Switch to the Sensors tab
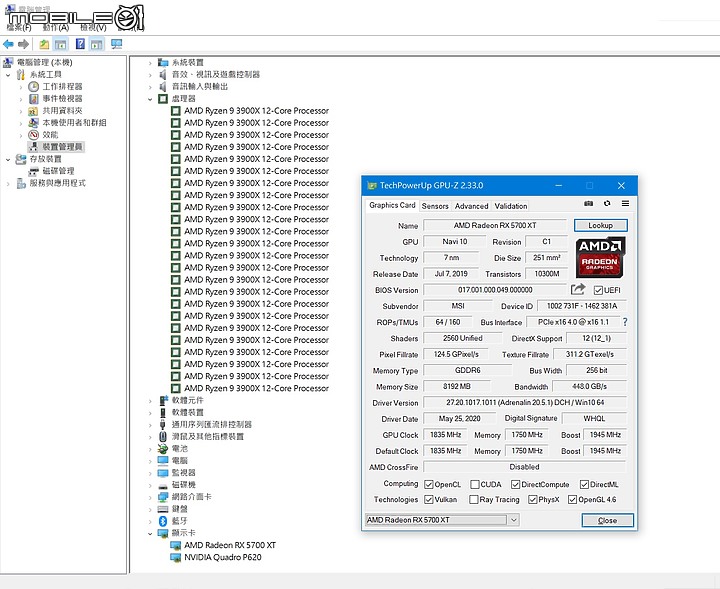Screen dimensions: 720x589 (x=435, y=206)
